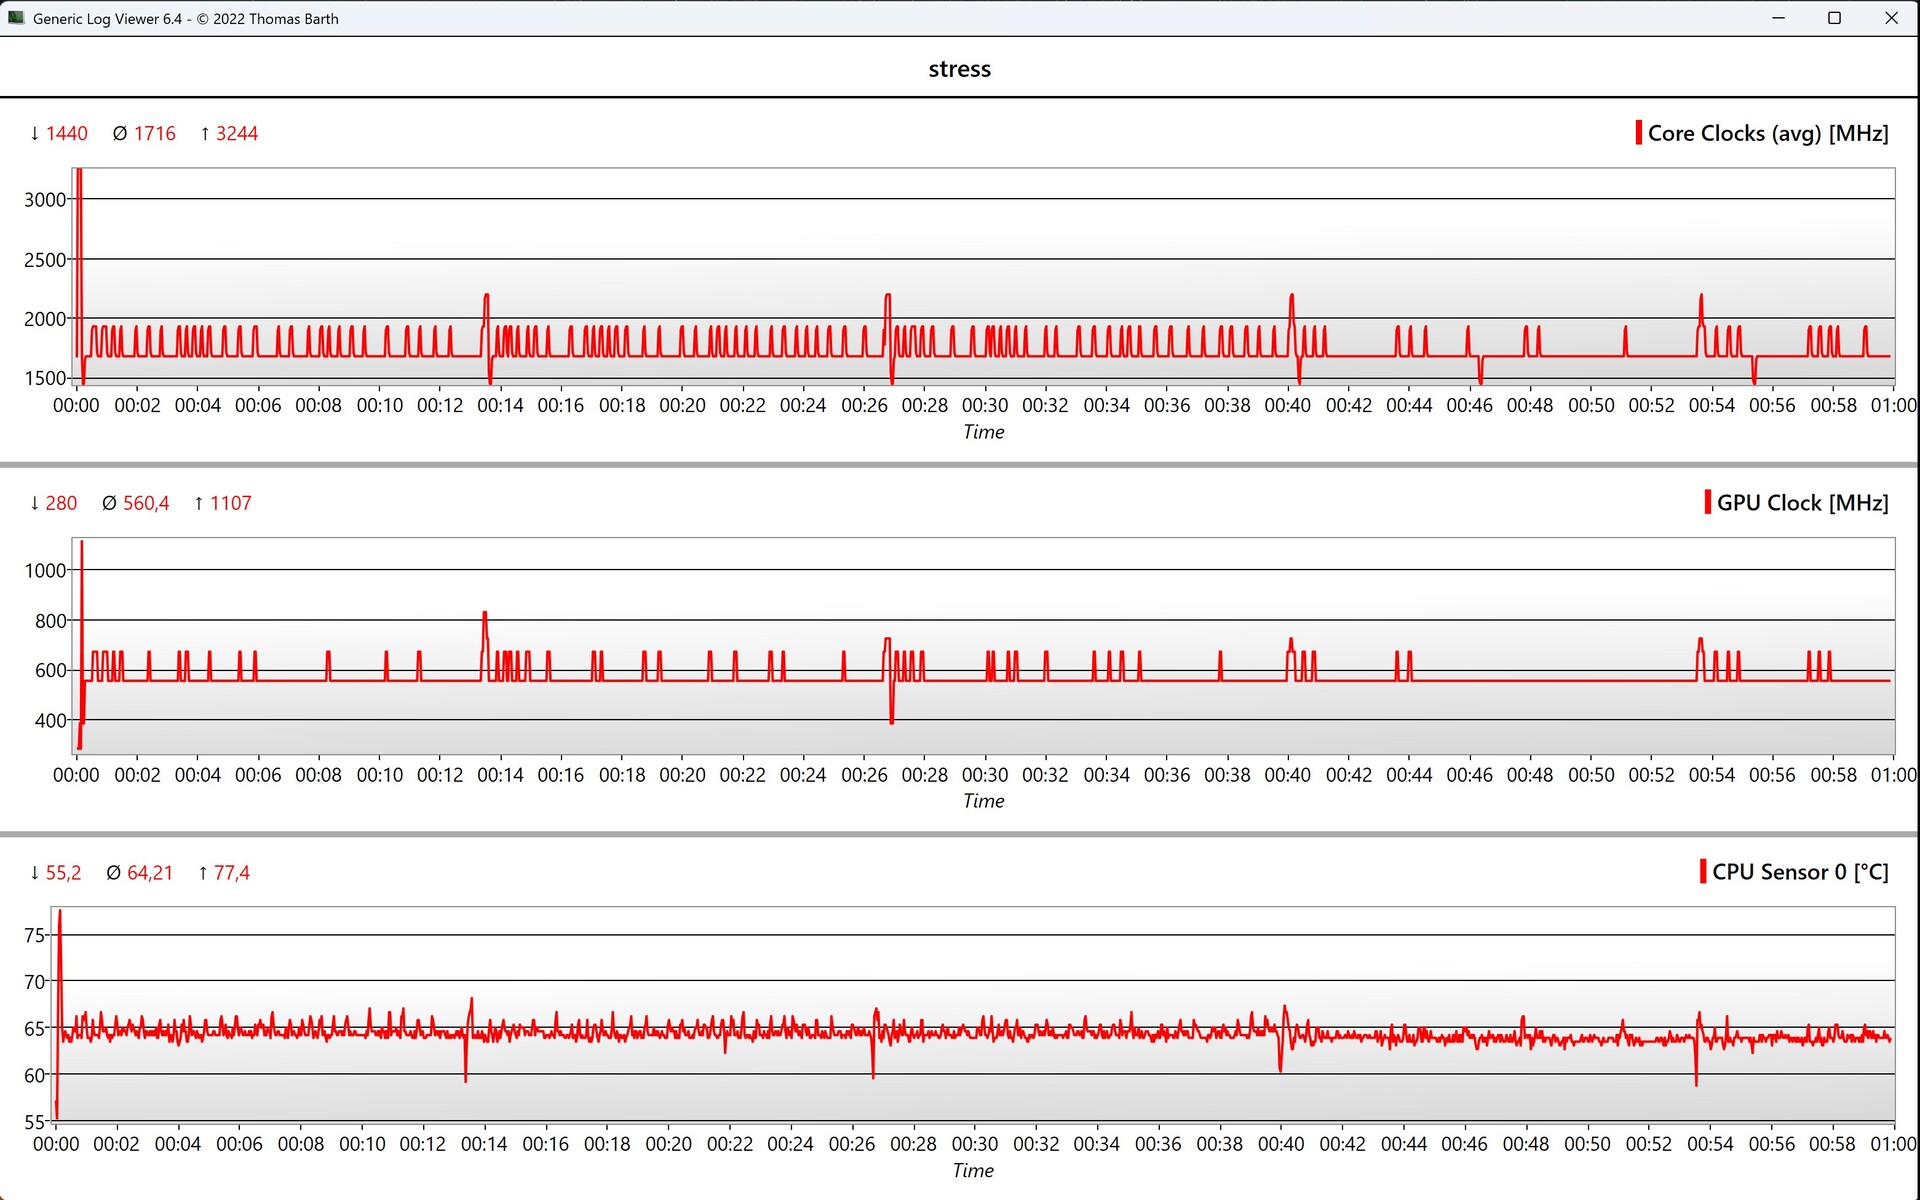
Task: Click the CPU Sensor average value 64,21
Action: coord(149,872)
